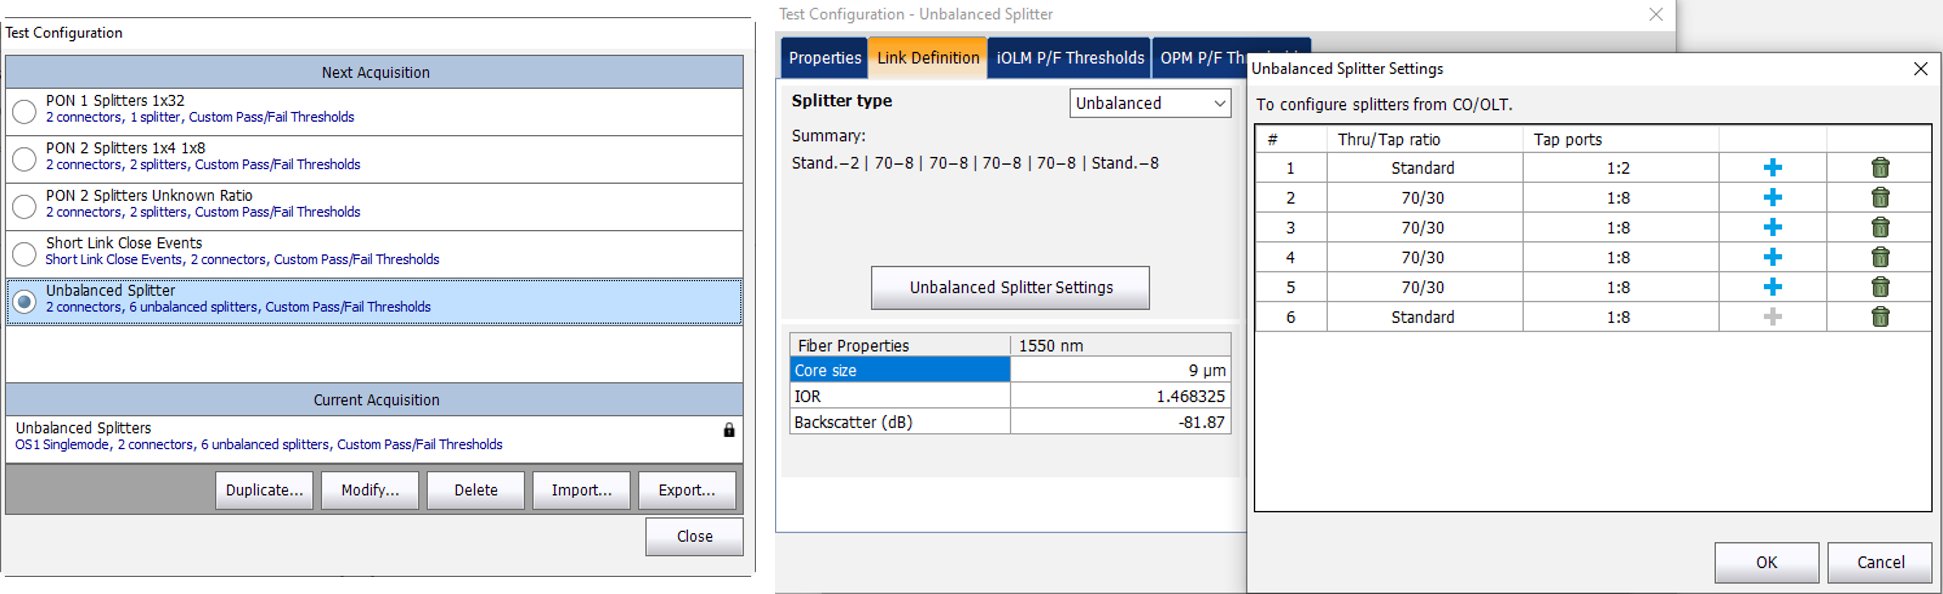
Task: Click the Delete button
Action: [x=476, y=490]
